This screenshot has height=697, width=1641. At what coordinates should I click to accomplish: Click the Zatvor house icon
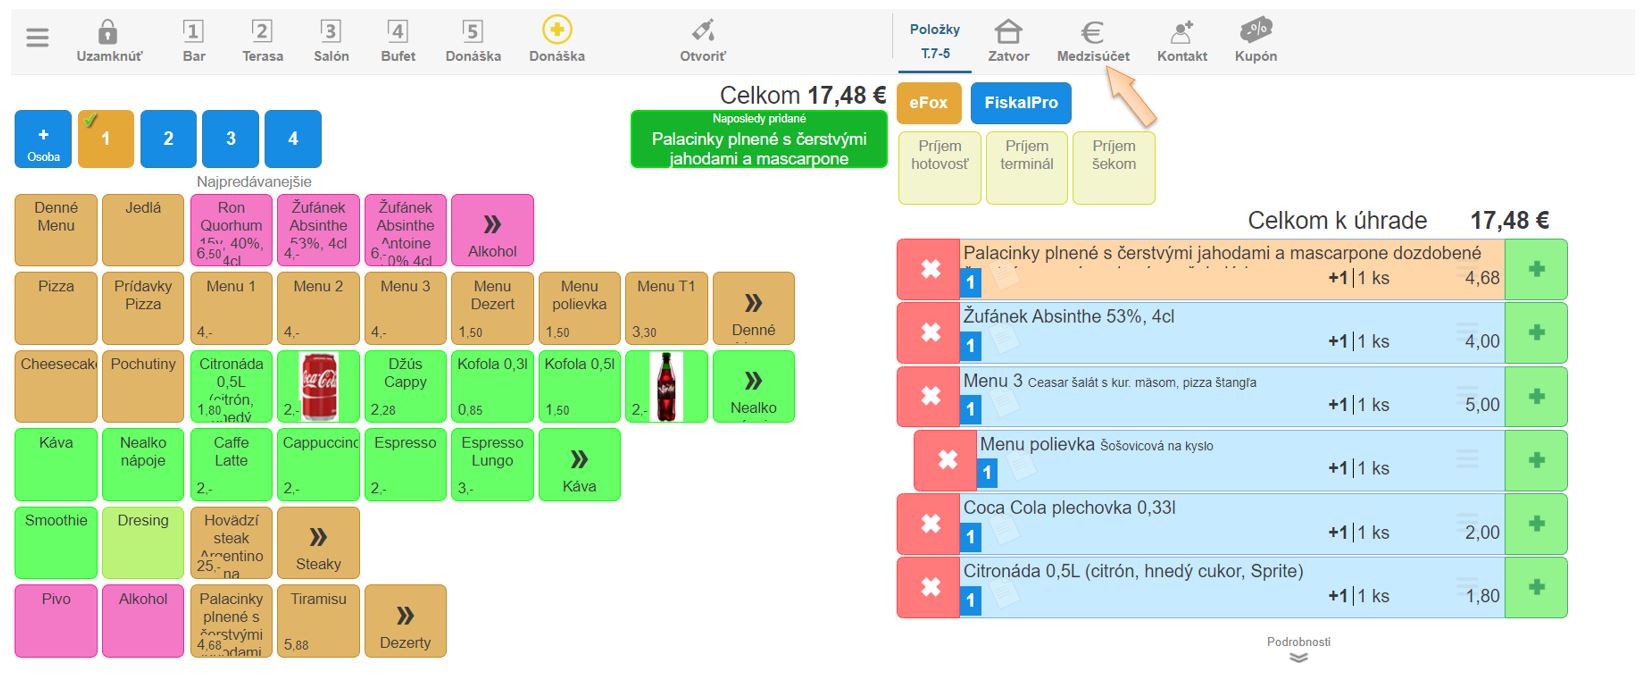[1008, 32]
